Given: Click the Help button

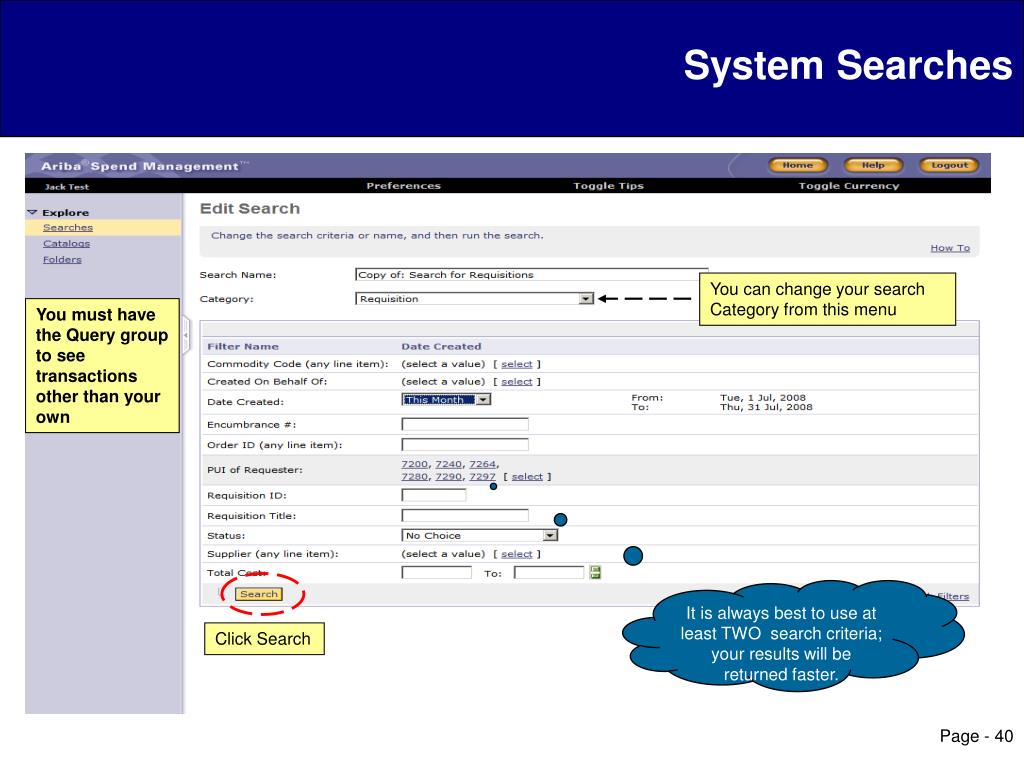Looking at the screenshot, I should [x=873, y=165].
